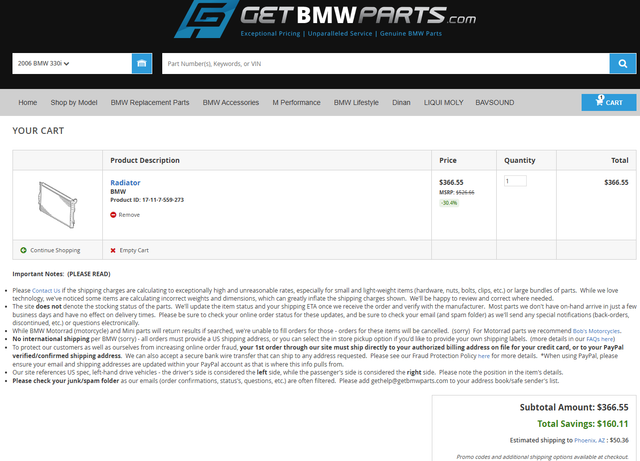Click the blue CART button
Viewport: 640px width, 461px height.
pyautogui.click(x=609, y=102)
